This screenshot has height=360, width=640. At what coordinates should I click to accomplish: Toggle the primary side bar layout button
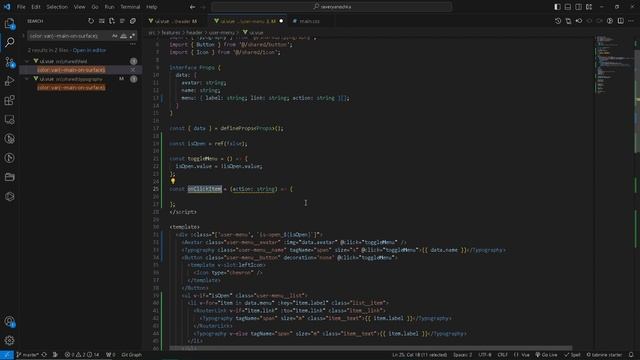point(558,7)
